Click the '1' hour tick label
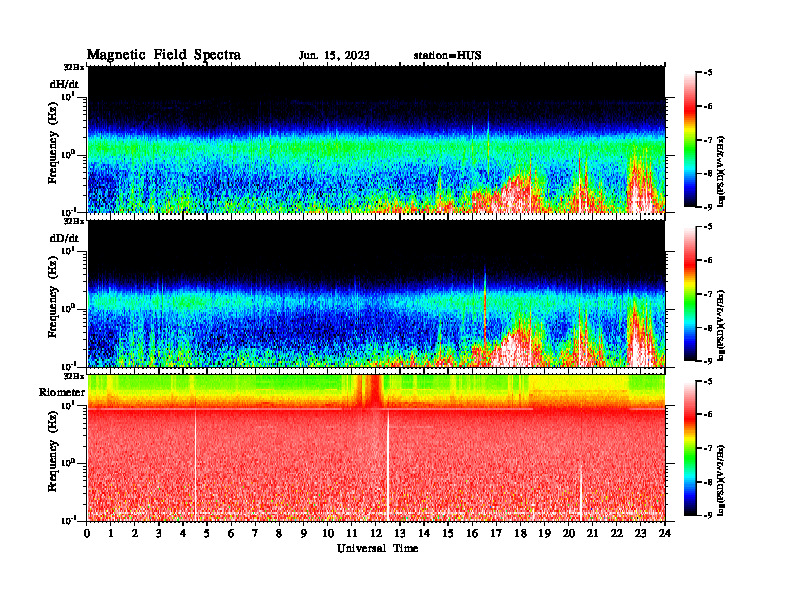Viewport: 792px width, 612px height. 111,533
